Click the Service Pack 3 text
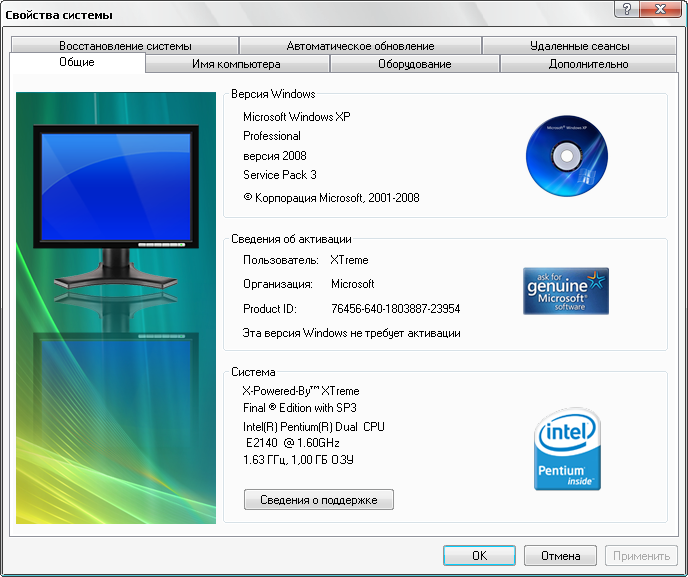 (280, 175)
